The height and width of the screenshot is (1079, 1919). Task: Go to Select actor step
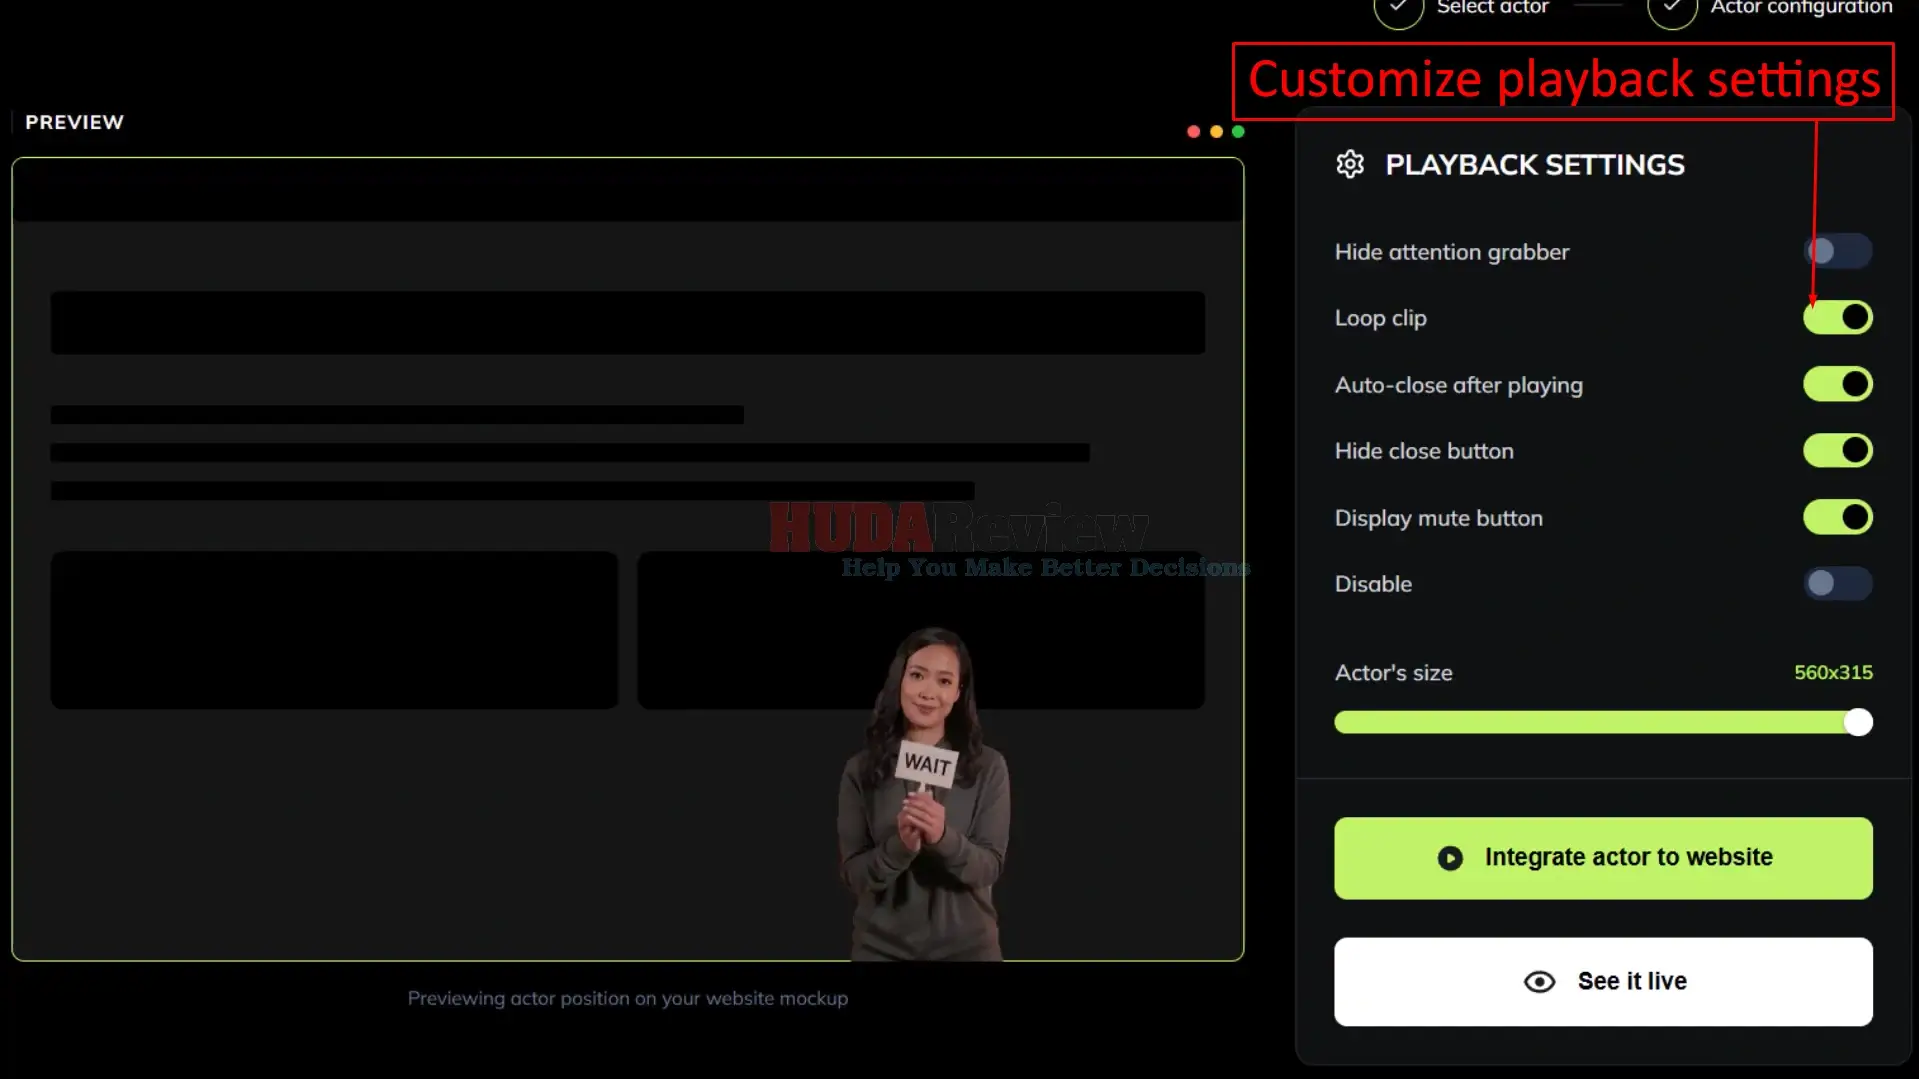(1492, 8)
